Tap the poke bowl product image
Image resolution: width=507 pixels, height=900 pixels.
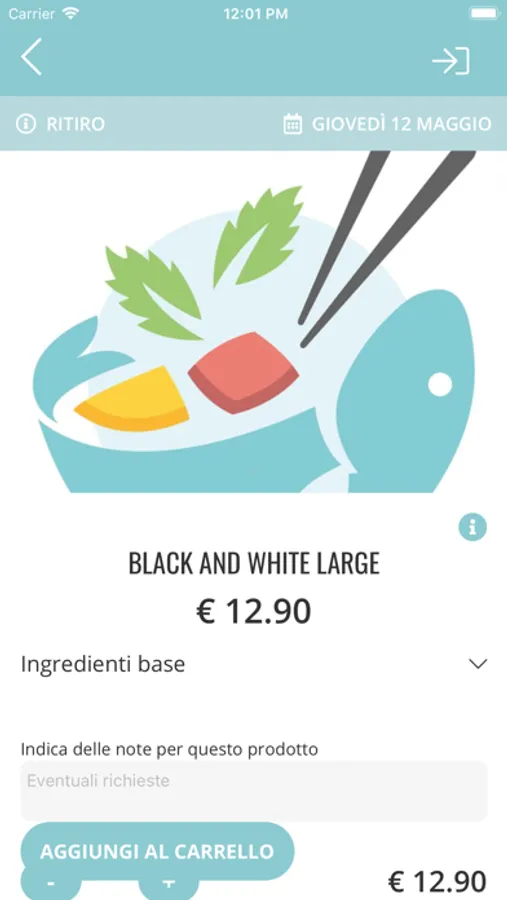[x=253, y=321]
